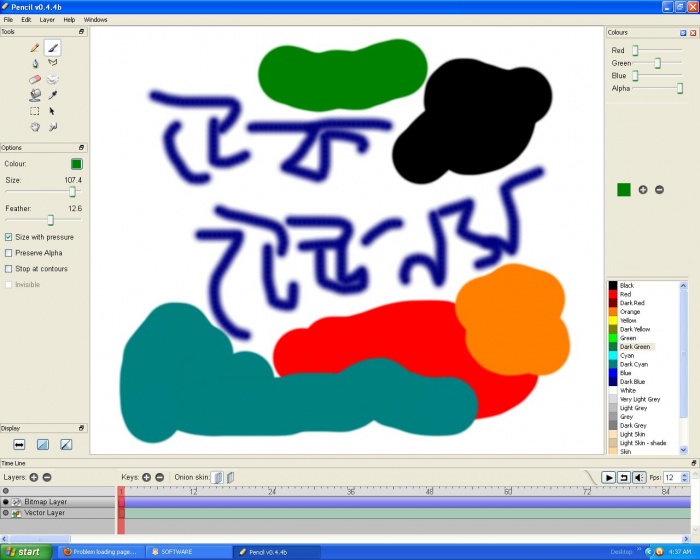Viewport: 700px width, 560px height.
Task: Toggle Vector Layer visibility dot
Action: [x=5, y=513]
